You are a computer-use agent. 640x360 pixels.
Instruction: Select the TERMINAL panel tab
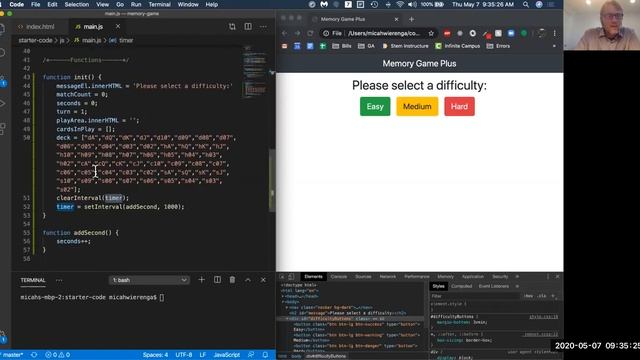tap(33, 280)
